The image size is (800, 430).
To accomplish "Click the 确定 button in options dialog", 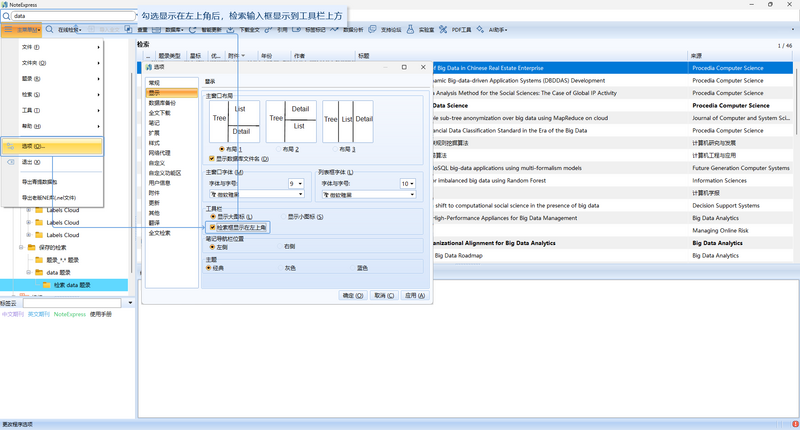I will [353, 295].
